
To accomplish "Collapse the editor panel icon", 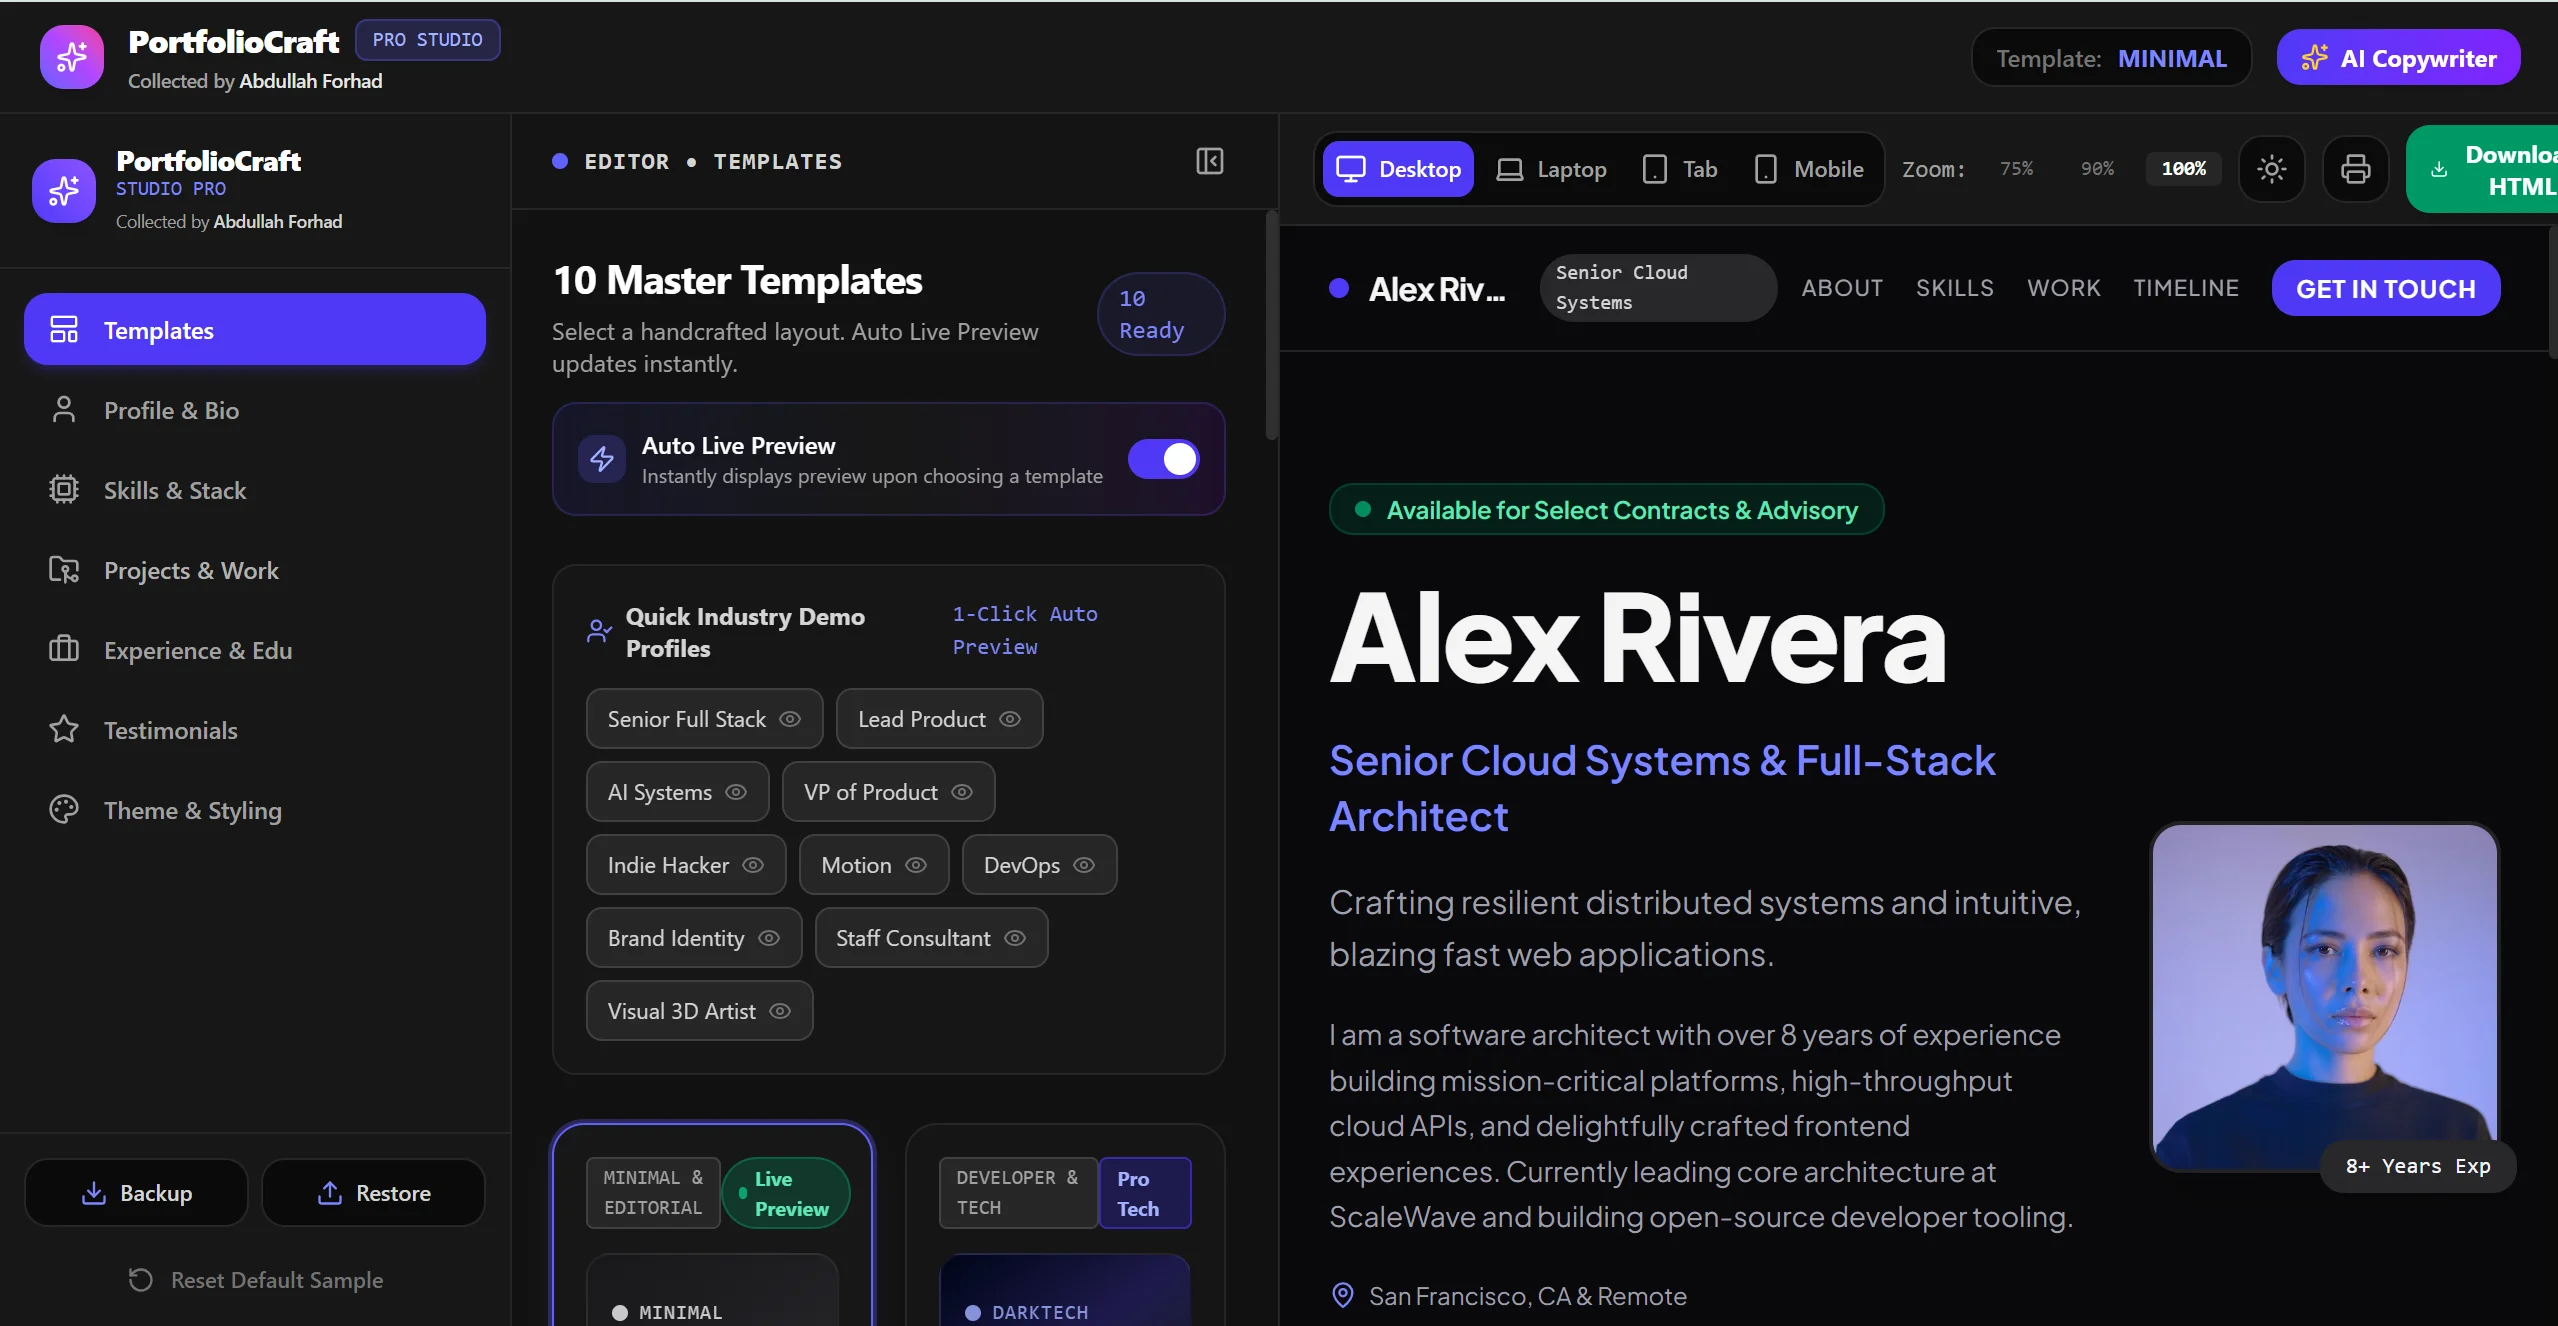I will pyautogui.click(x=1209, y=161).
